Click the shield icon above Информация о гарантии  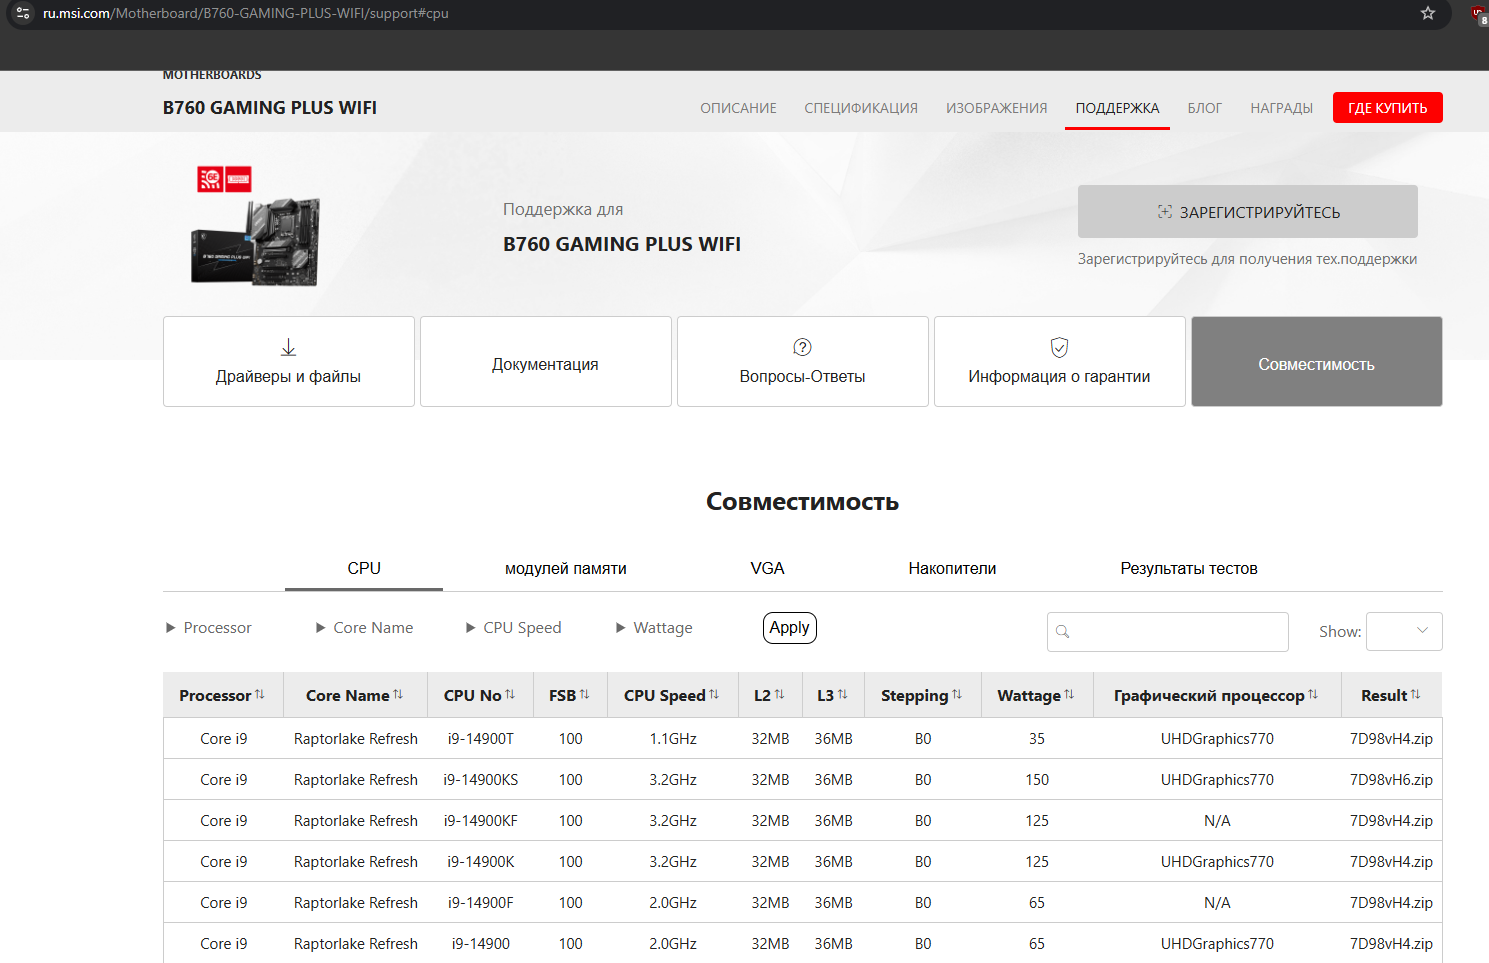1059,347
